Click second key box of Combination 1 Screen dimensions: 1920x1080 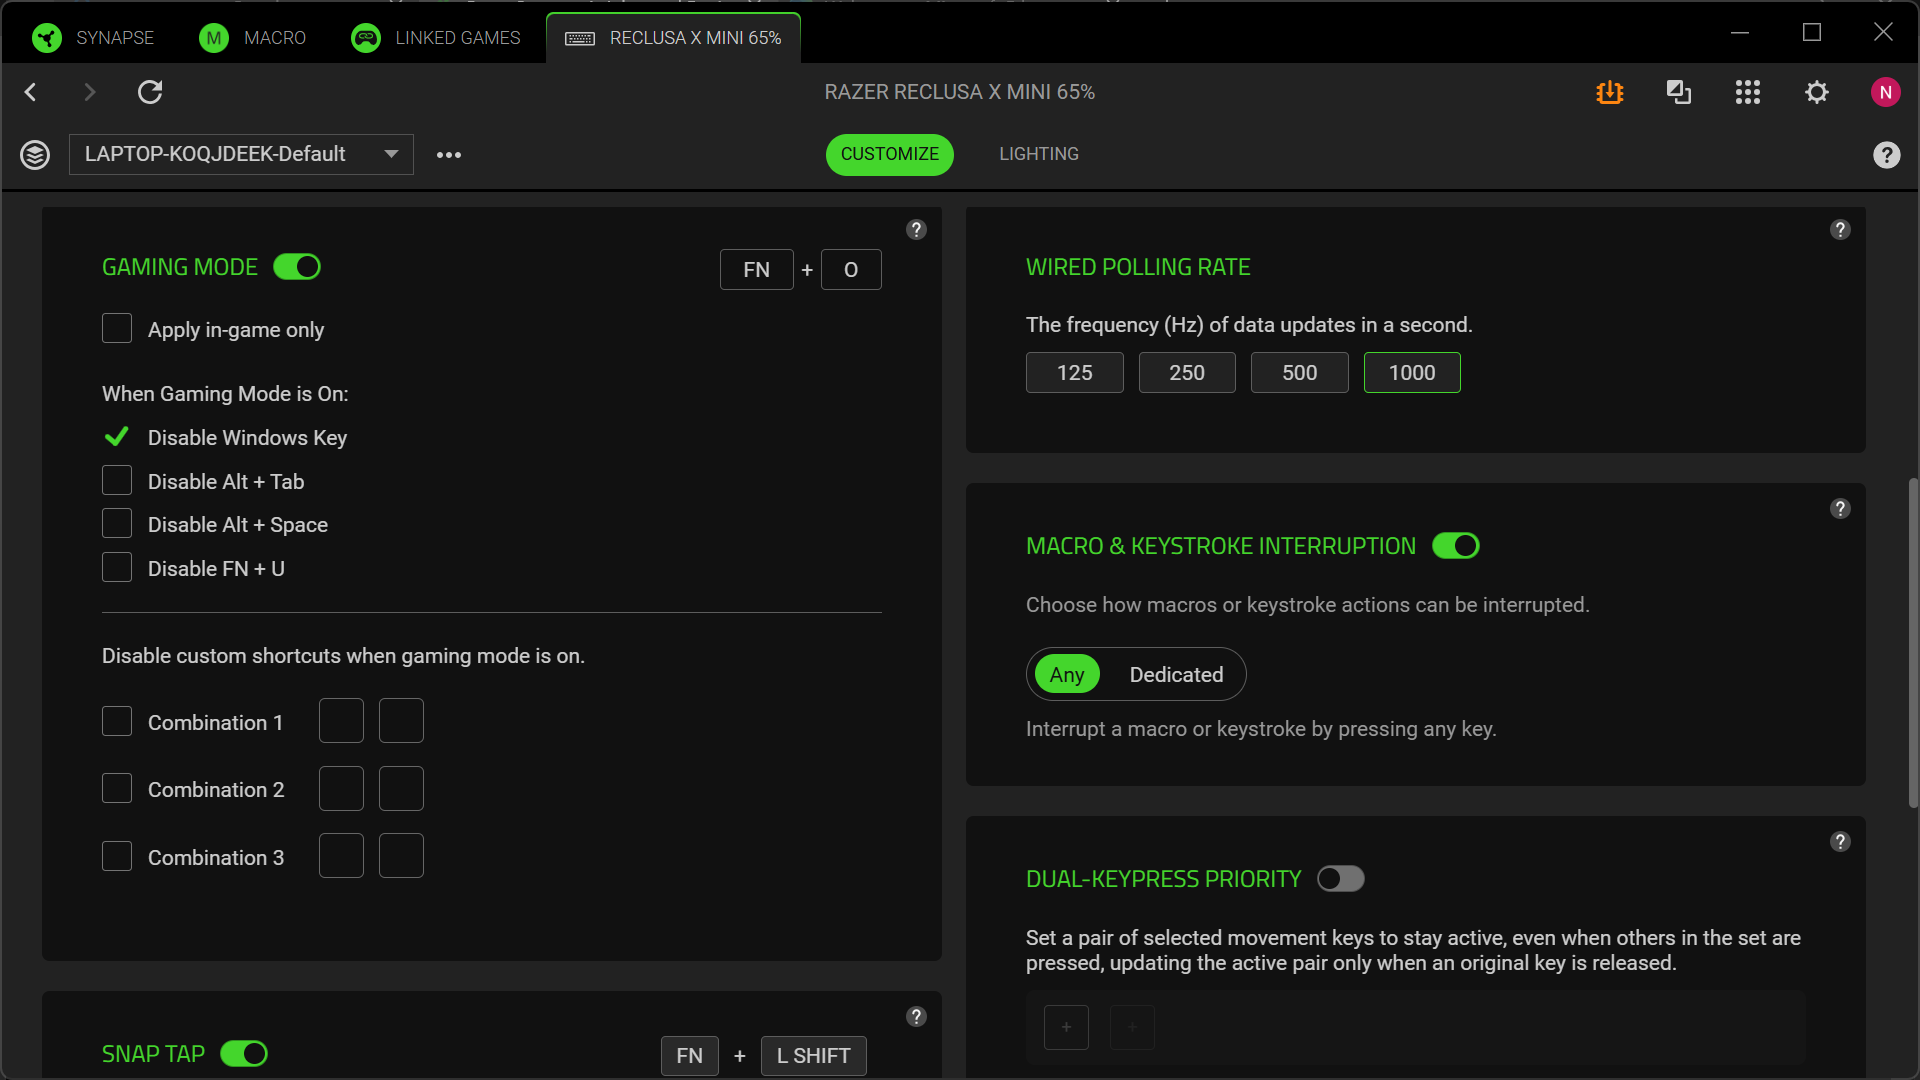401,721
